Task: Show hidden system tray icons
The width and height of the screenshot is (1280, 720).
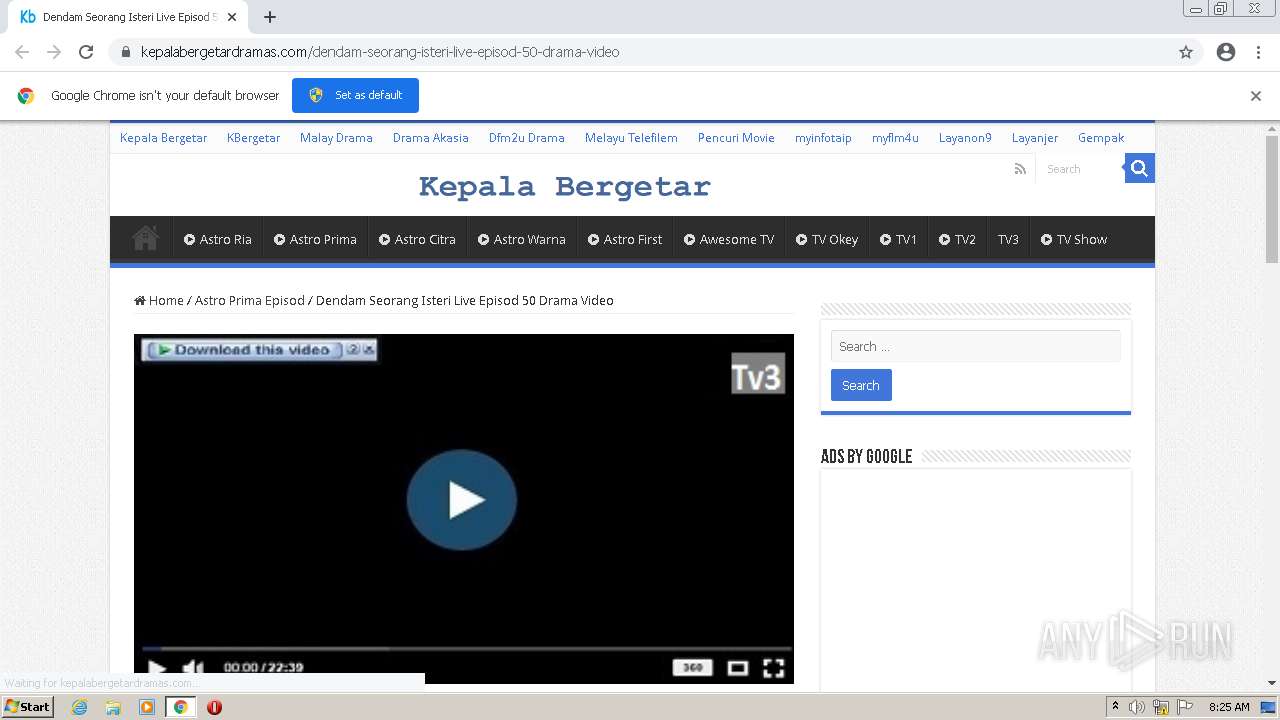Action: click(x=1115, y=707)
